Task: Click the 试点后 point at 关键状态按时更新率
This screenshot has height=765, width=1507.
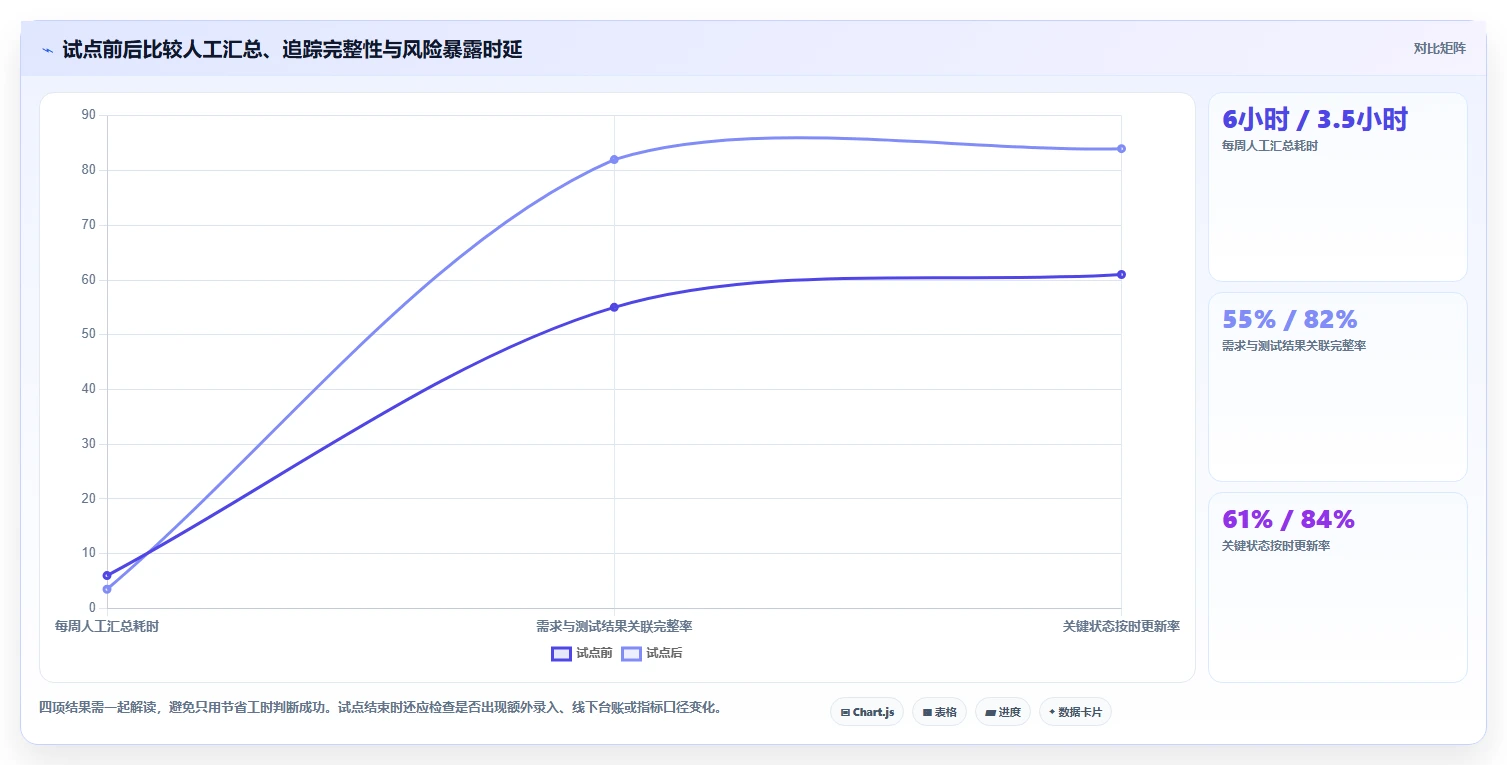Action: coord(1121,148)
